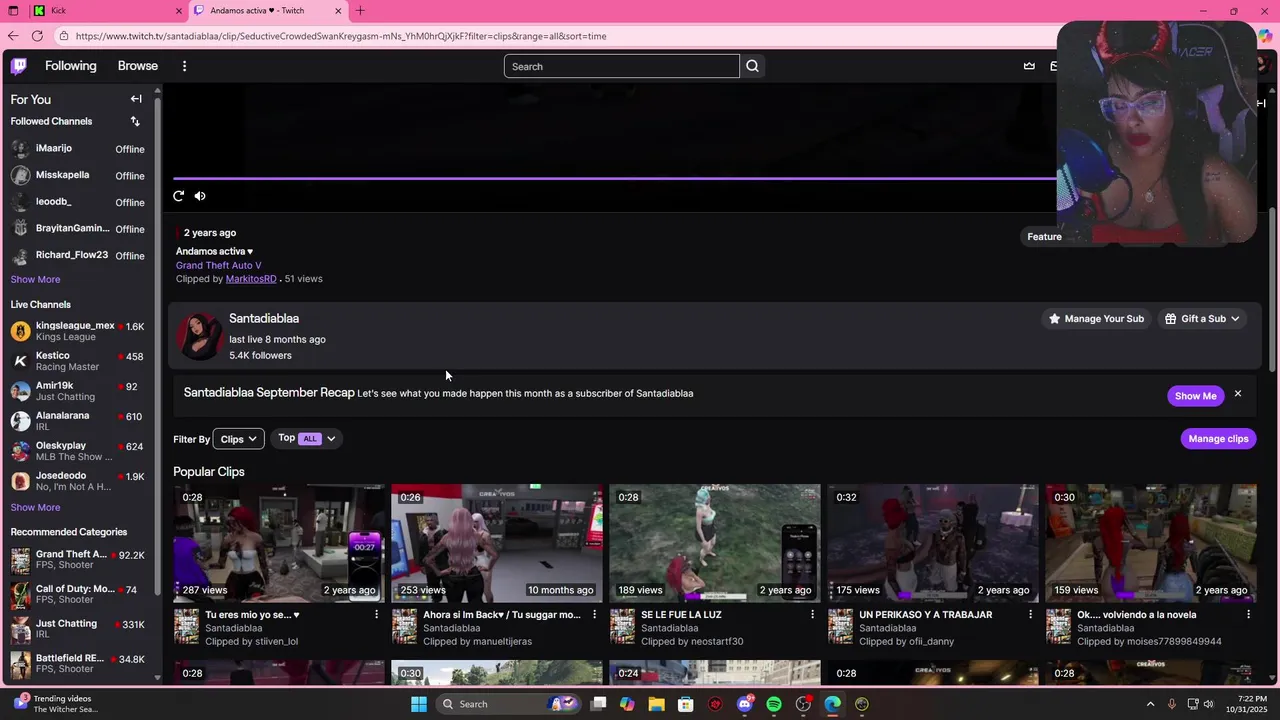Open kingsleague_mex live channel

tap(78, 331)
